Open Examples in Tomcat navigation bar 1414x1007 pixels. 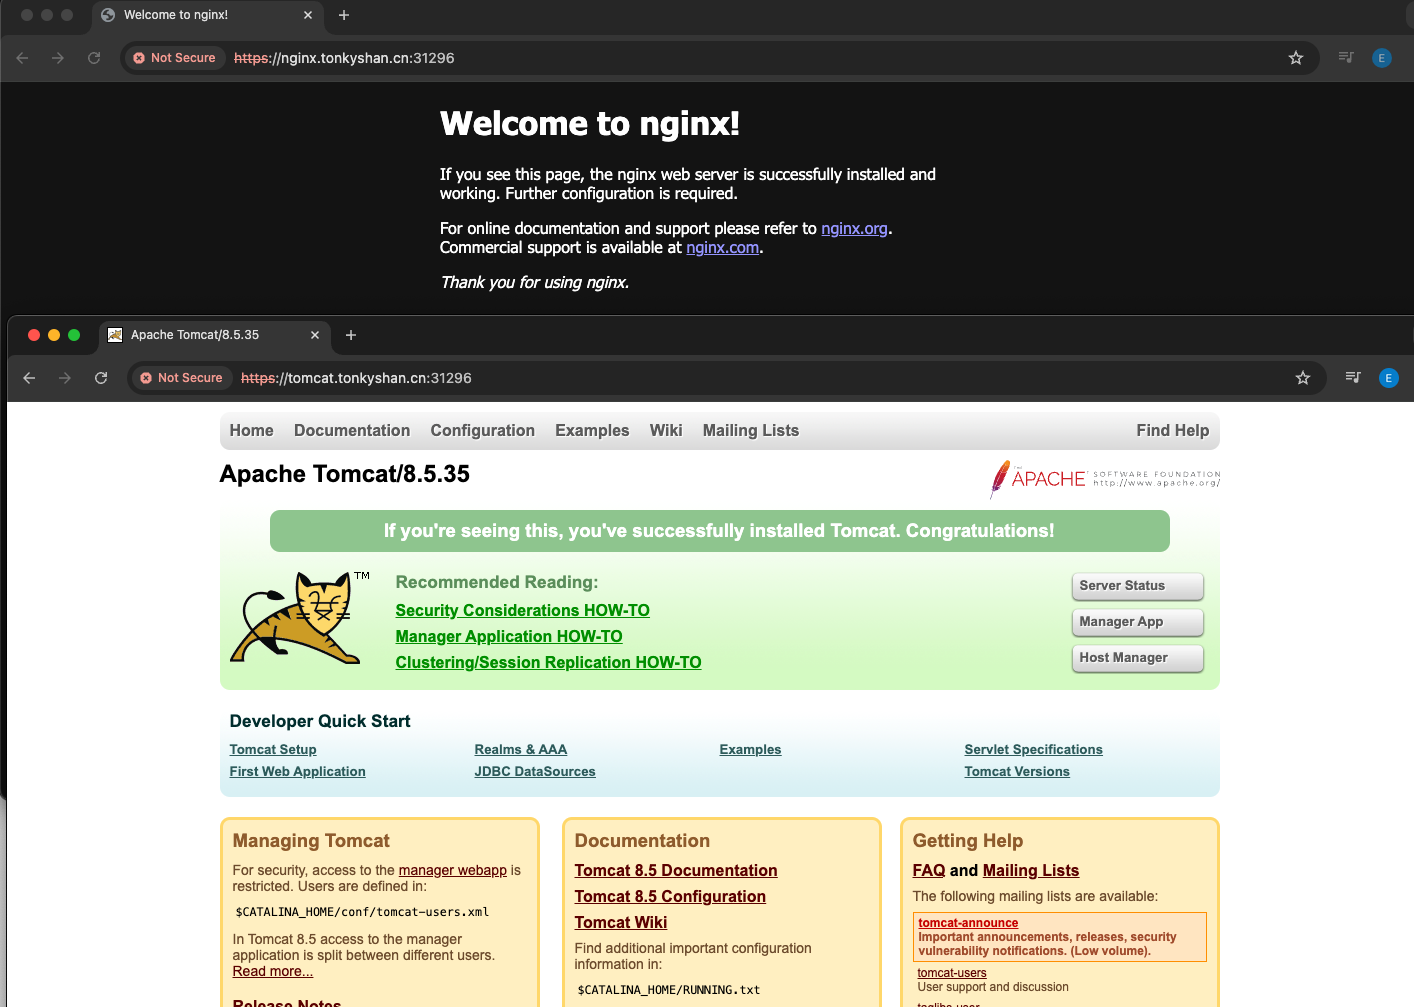coord(592,431)
